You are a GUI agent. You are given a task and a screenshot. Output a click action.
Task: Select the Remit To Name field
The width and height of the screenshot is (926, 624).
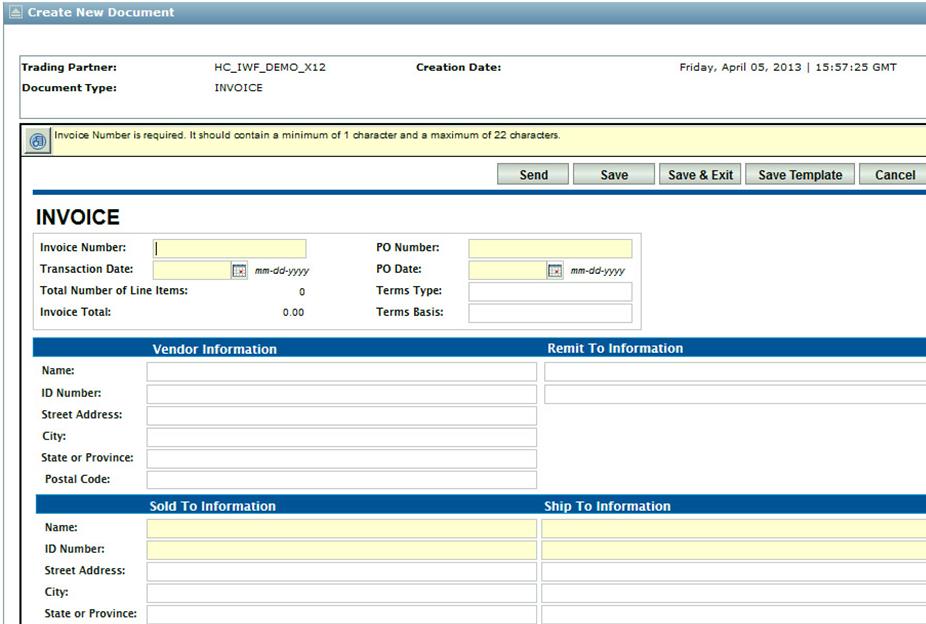click(734, 372)
